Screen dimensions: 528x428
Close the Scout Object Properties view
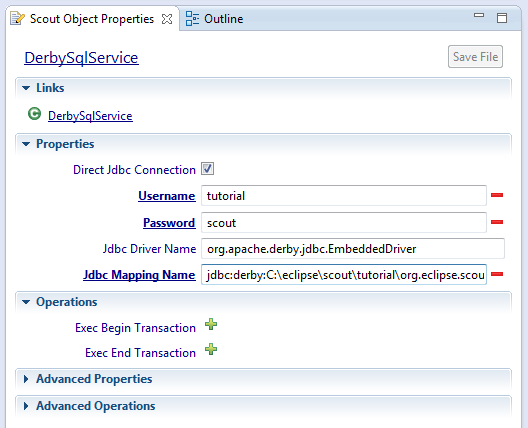(x=167, y=19)
